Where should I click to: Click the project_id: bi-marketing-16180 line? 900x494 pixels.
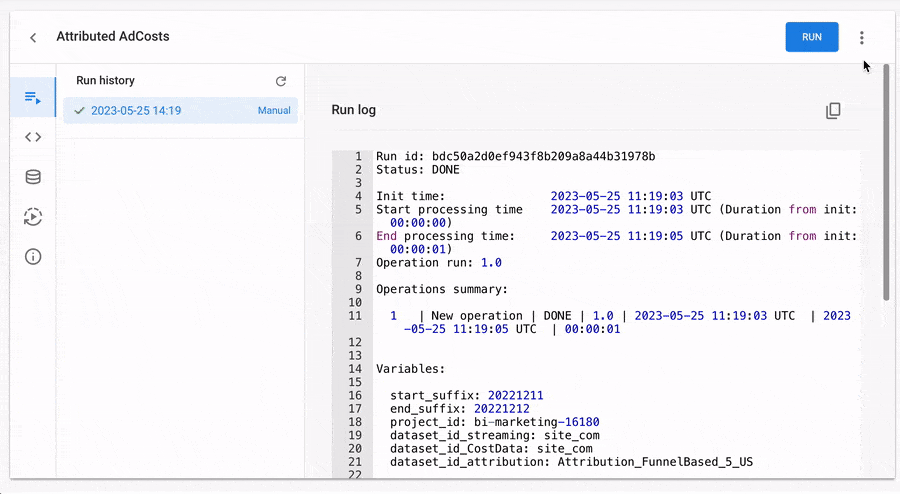tap(495, 422)
